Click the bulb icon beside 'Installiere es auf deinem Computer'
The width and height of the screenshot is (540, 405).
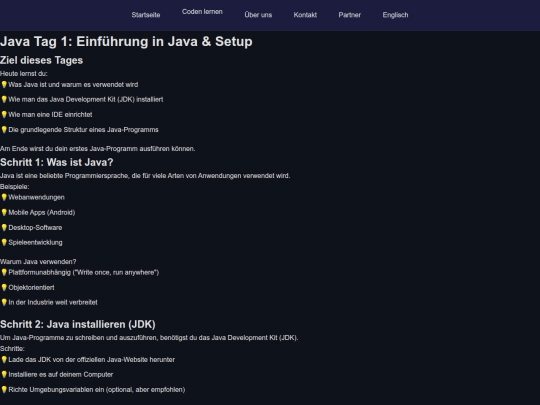coord(4,374)
